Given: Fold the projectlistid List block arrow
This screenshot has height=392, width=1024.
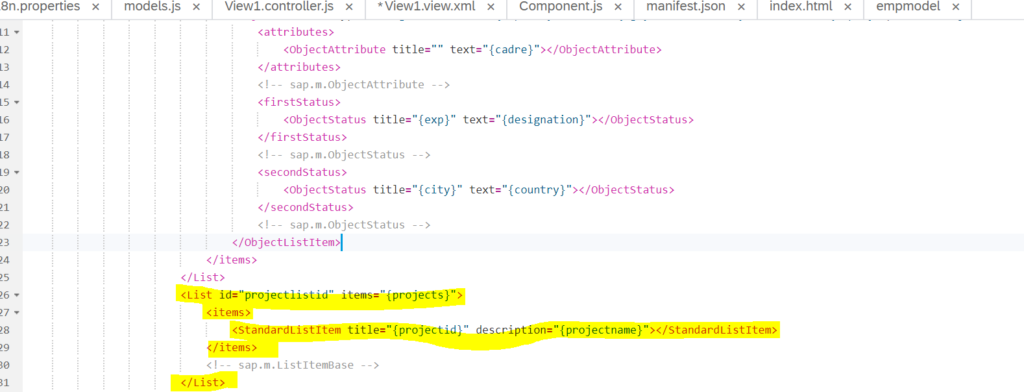Looking at the screenshot, I should click(16, 295).
